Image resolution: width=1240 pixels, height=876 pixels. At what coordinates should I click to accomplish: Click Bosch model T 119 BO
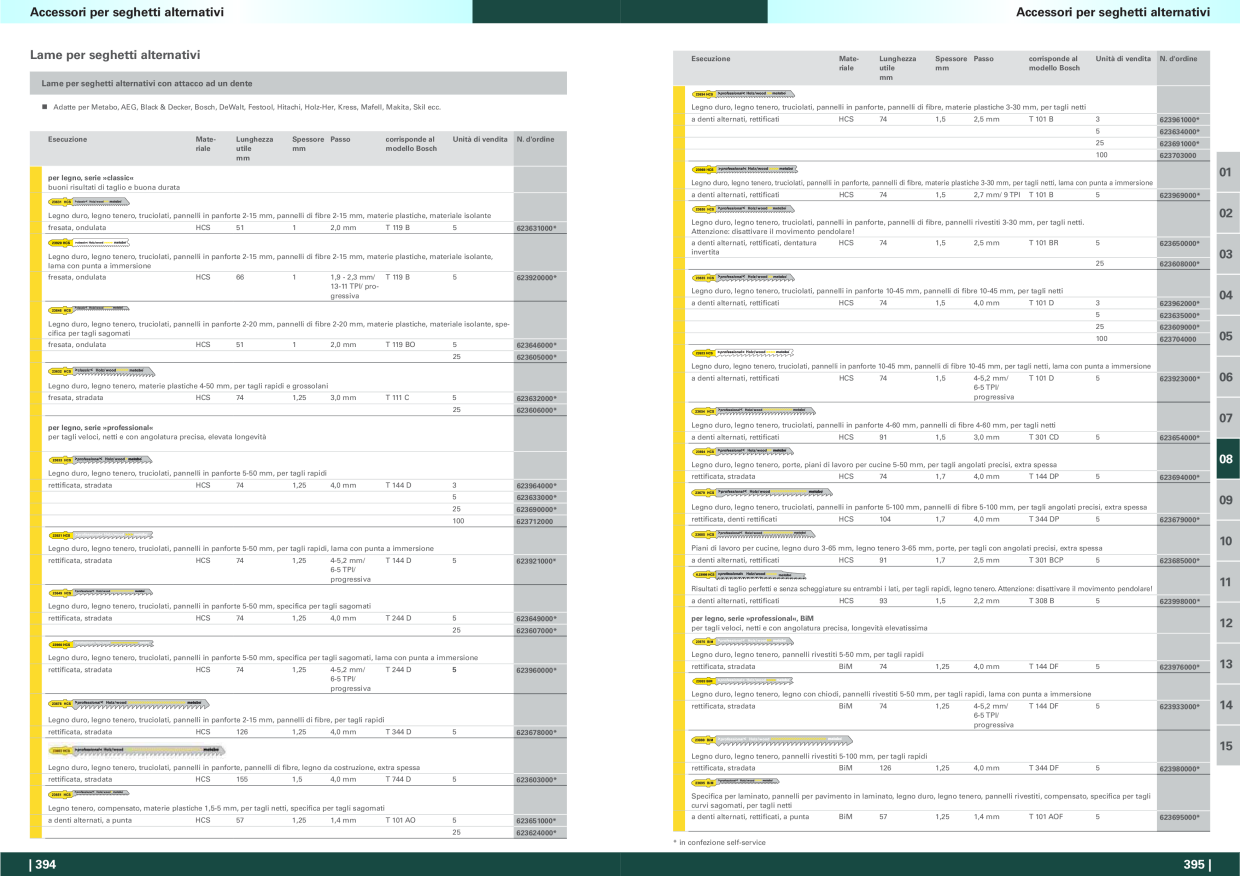point(400,345)
